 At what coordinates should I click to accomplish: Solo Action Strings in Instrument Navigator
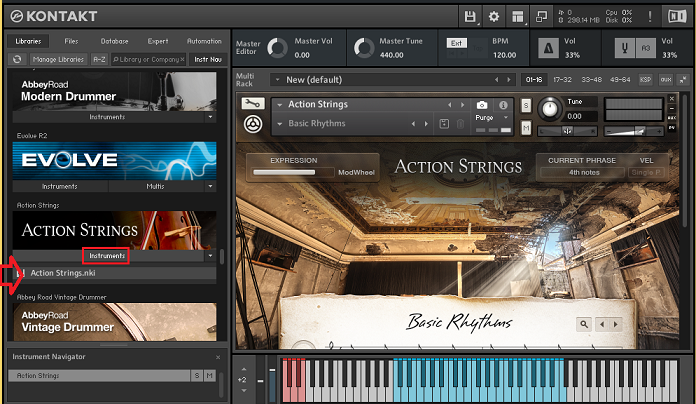click(x=197, y=376)
